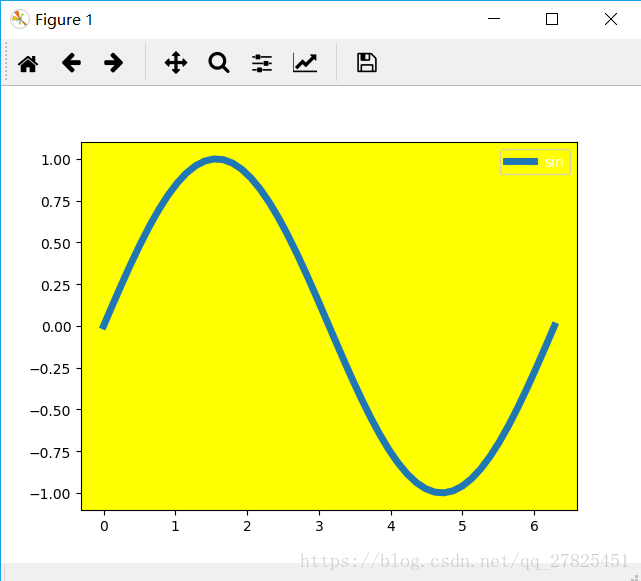Click the x-axis tick label 5
Viewport: 641px width, 581px height.
pos(462,526)
